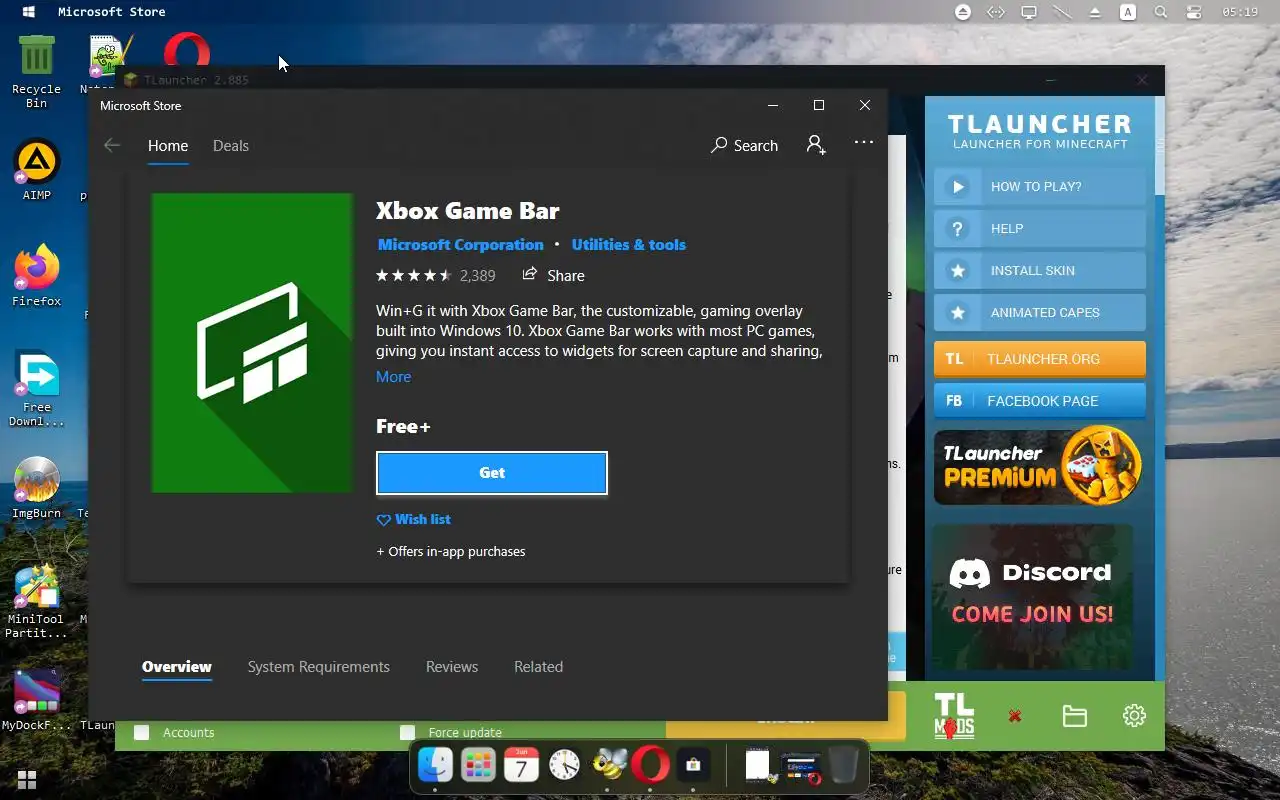
Task: Click the A input language indicator
Action: coord(1128,12)
